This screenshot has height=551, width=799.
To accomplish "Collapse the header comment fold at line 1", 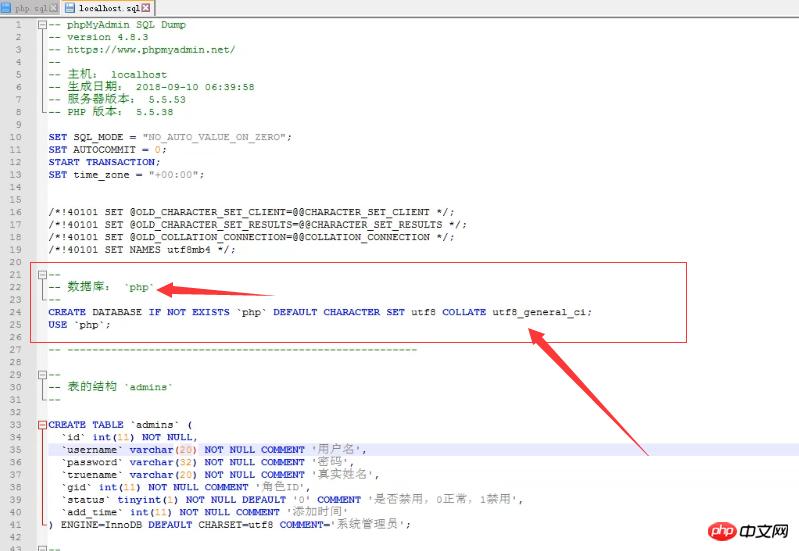I will [42, 24].
